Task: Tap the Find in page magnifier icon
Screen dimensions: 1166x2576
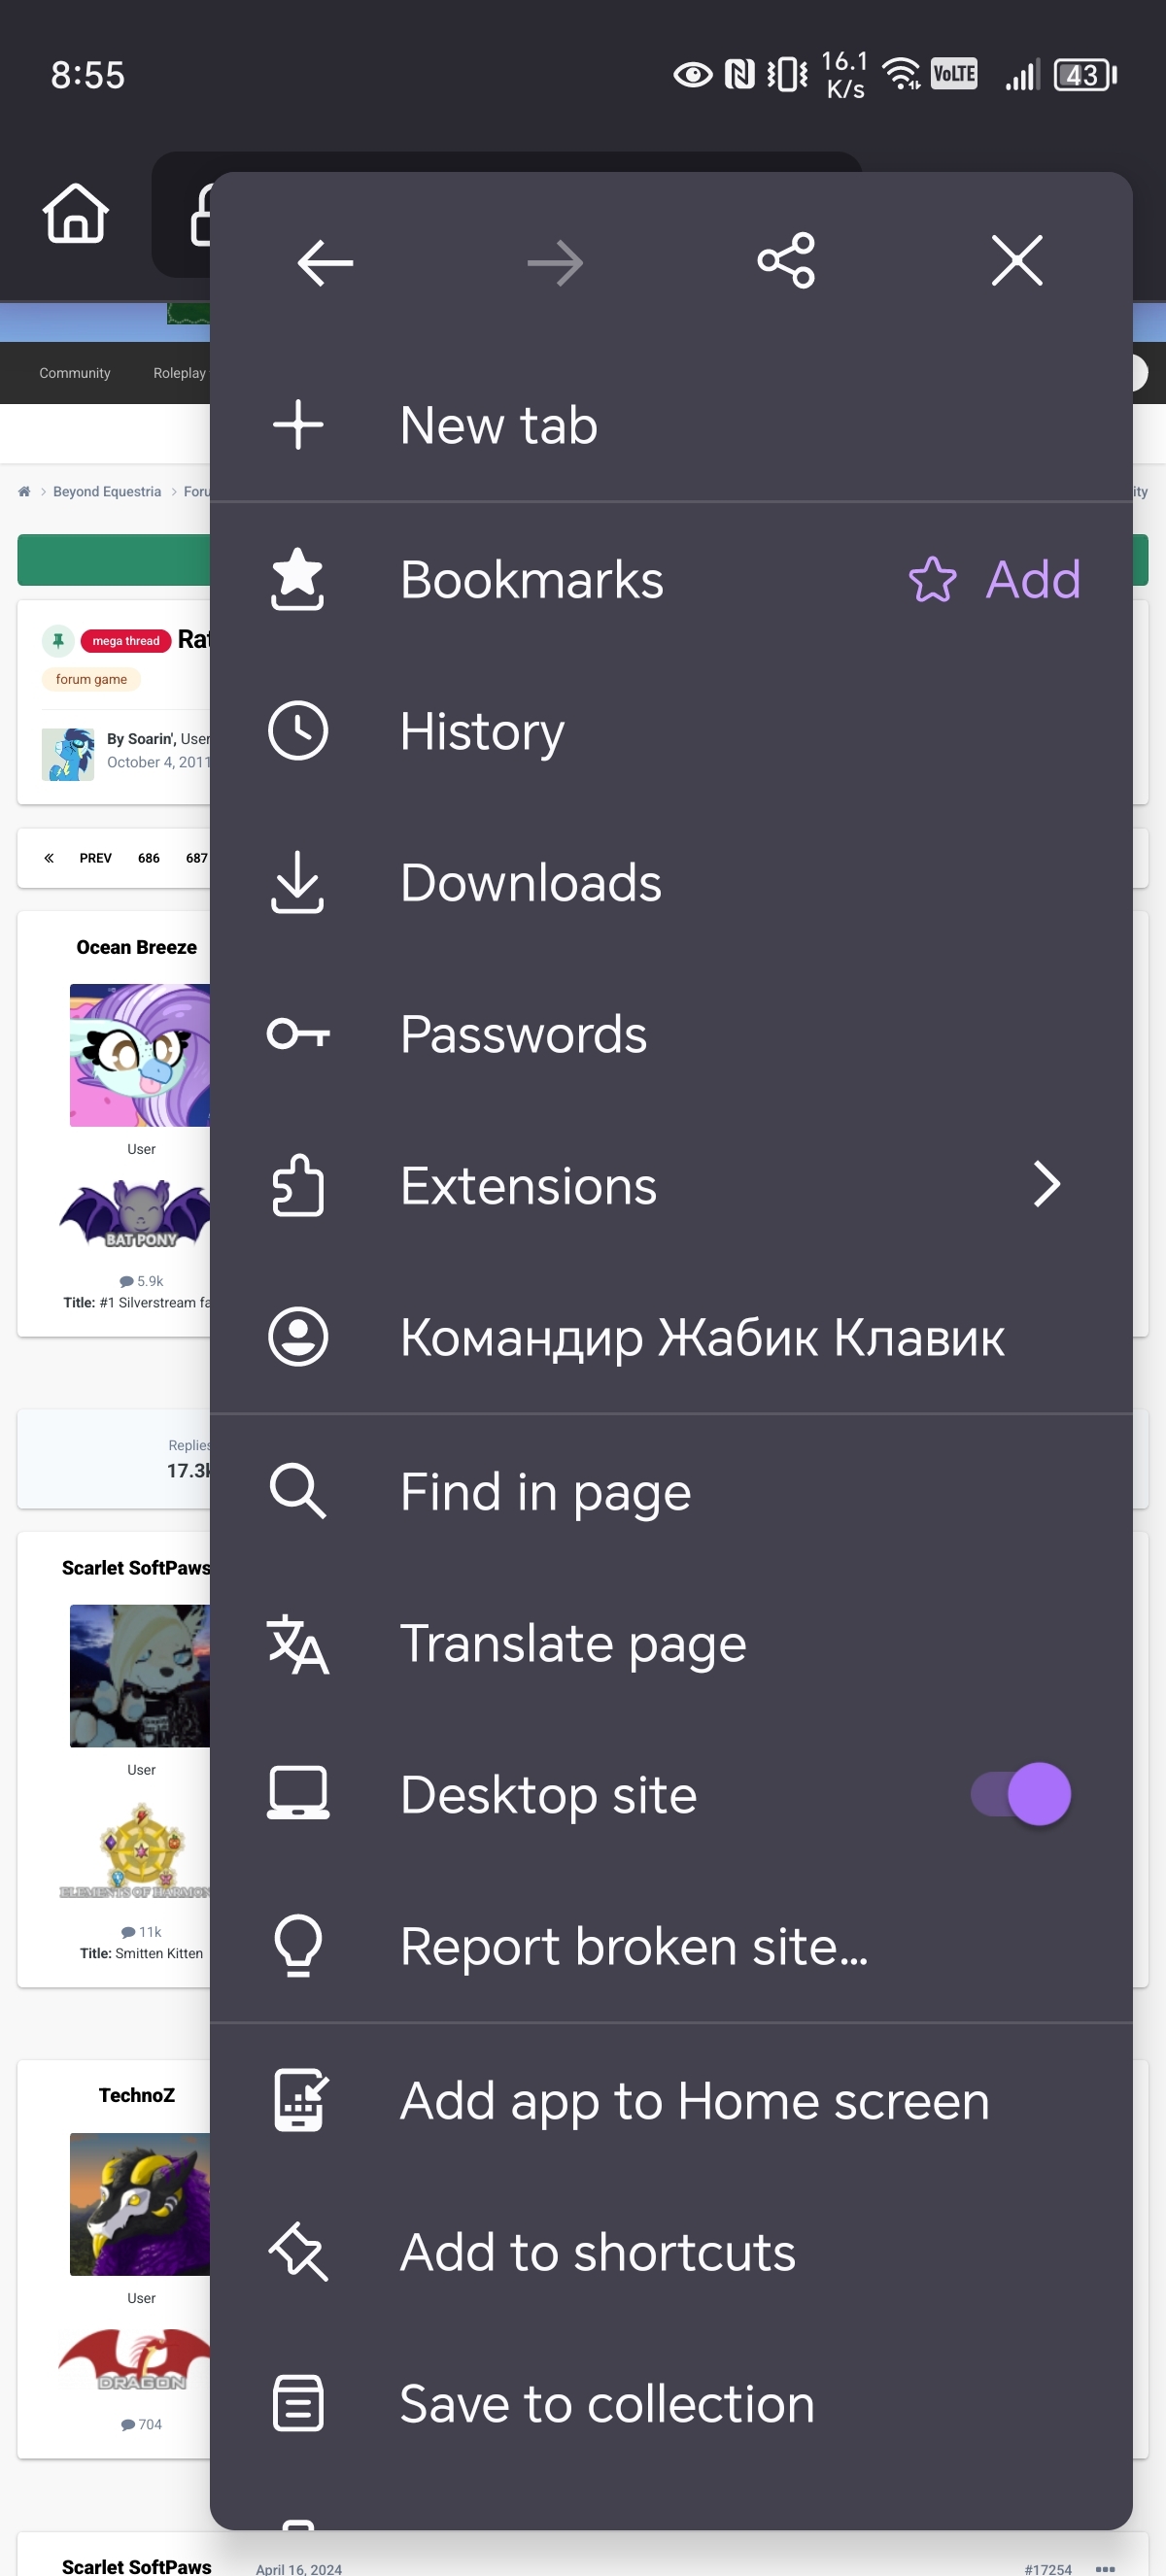Action: click(298, 1491)
